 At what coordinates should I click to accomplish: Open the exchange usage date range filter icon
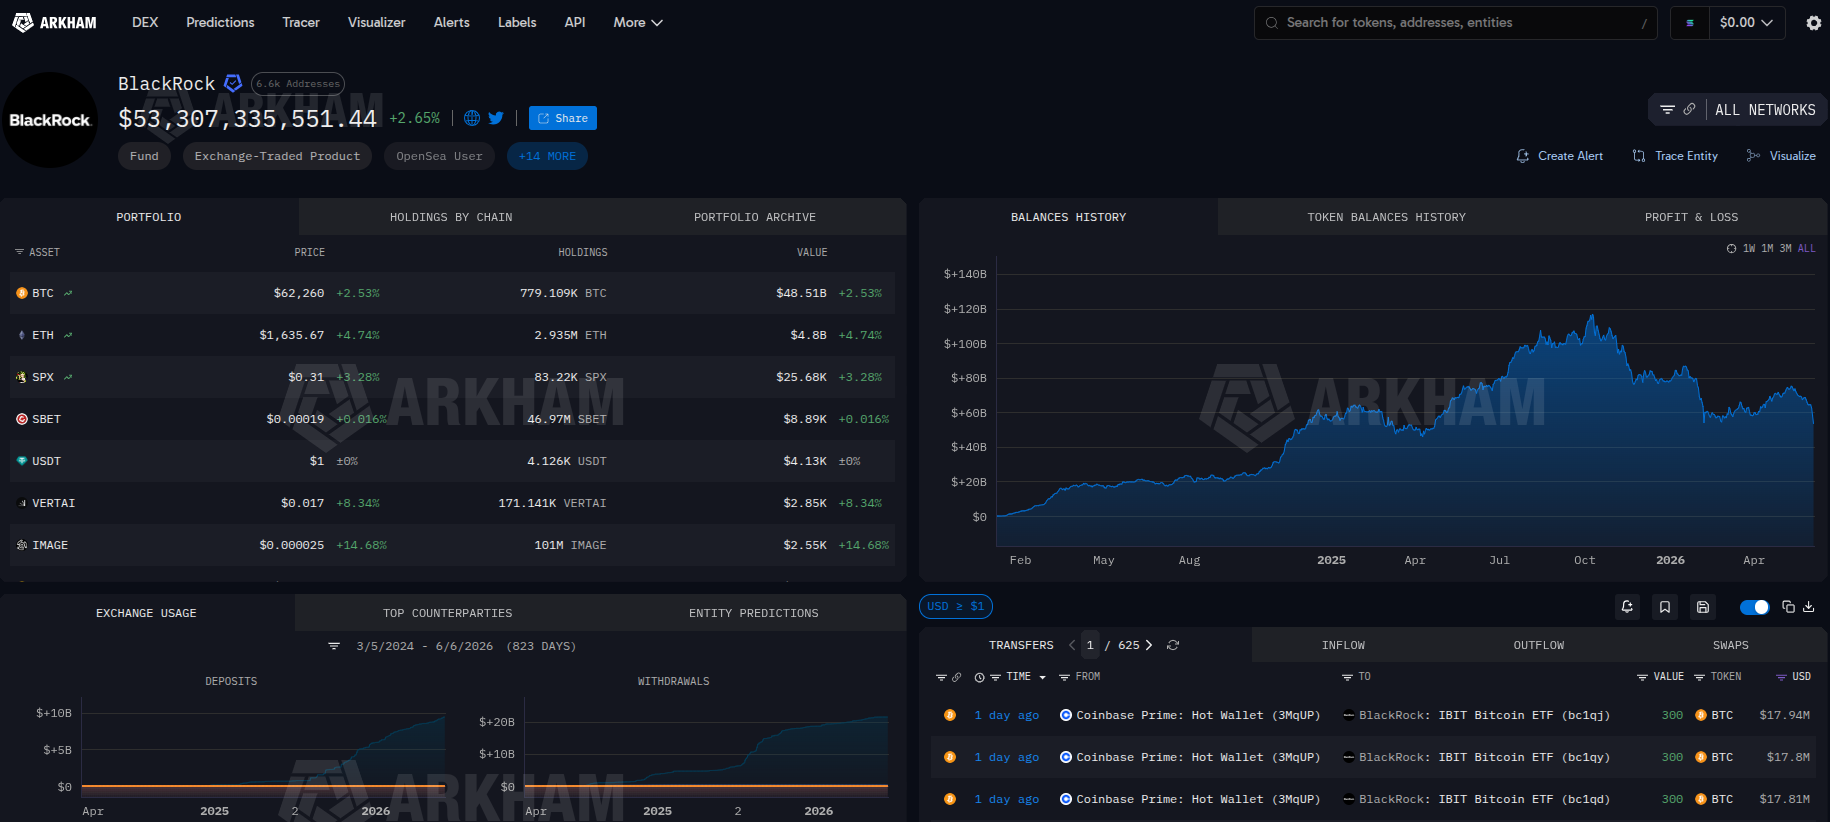pyautogui.click(x=334, y=646)
